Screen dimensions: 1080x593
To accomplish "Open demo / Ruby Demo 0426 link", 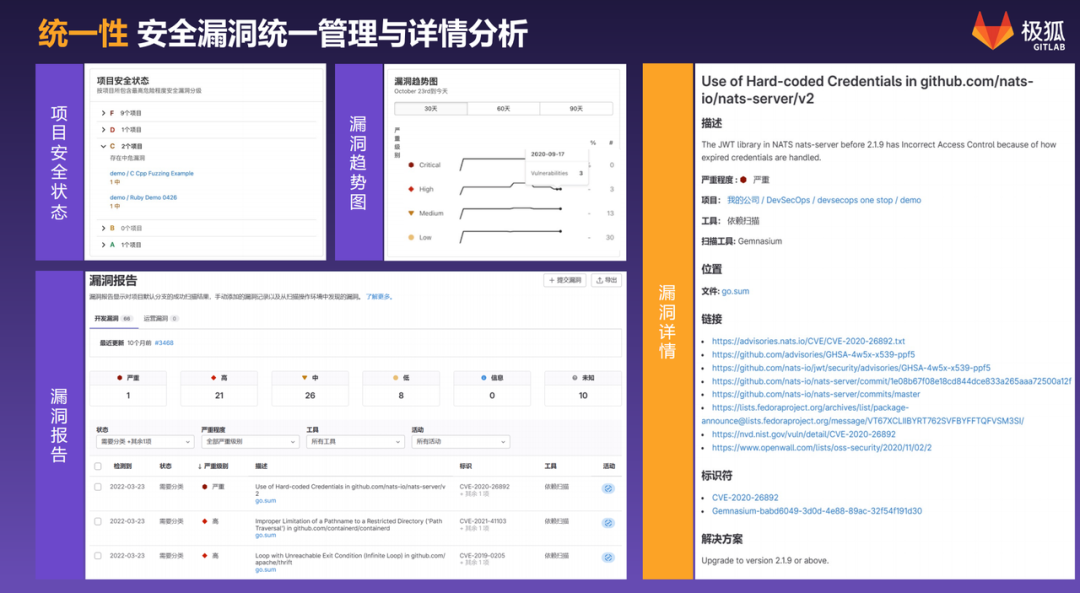I will tap(143, 198).
